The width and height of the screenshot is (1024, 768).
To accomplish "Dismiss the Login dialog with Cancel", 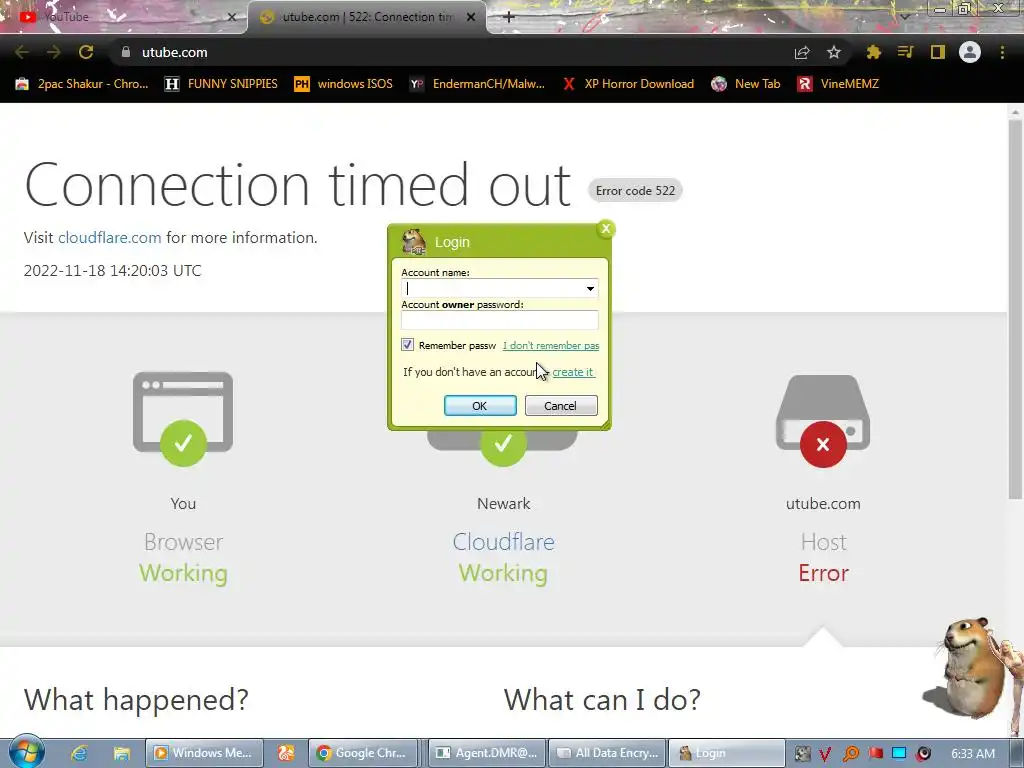I will click(x=561, y=406).
